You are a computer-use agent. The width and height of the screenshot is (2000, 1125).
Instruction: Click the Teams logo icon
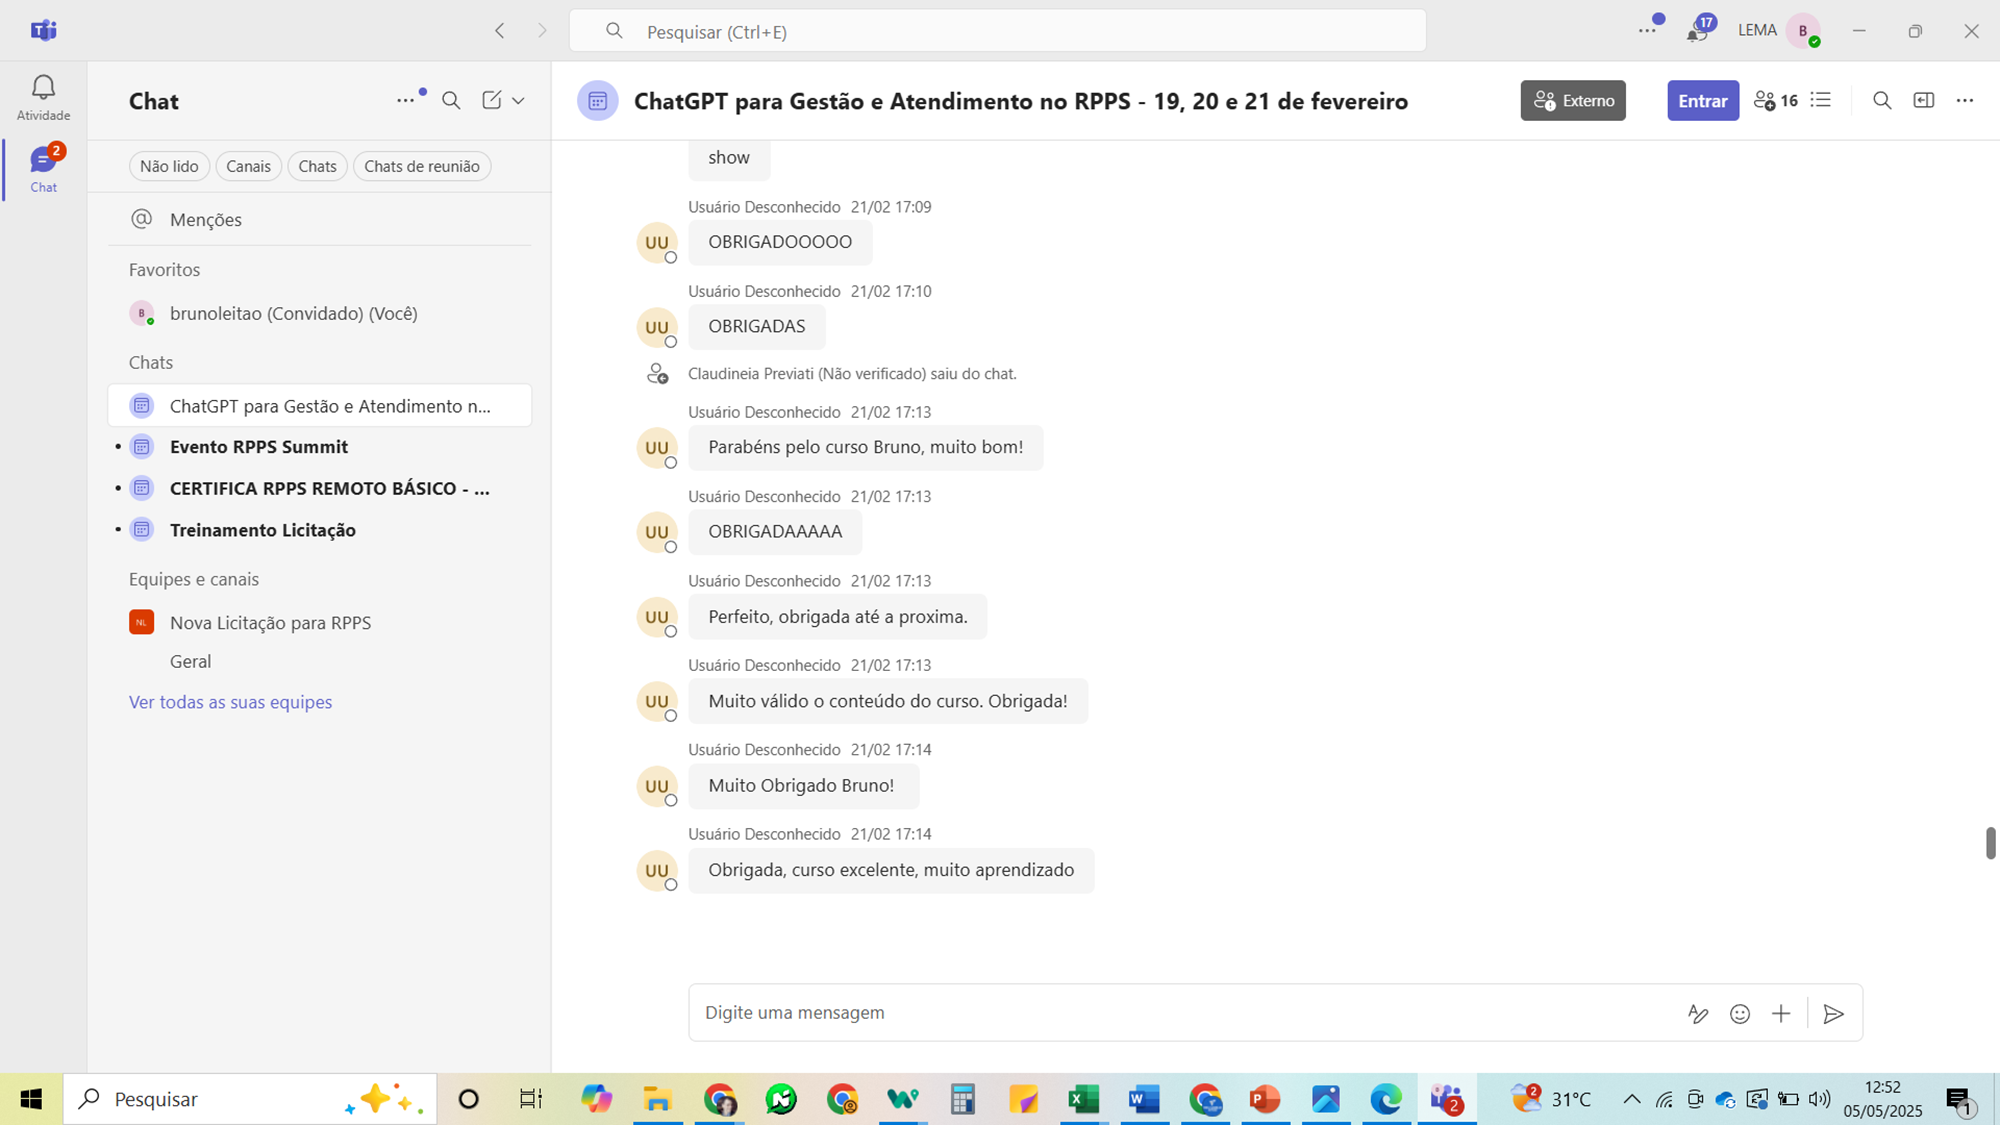(44, 31)
